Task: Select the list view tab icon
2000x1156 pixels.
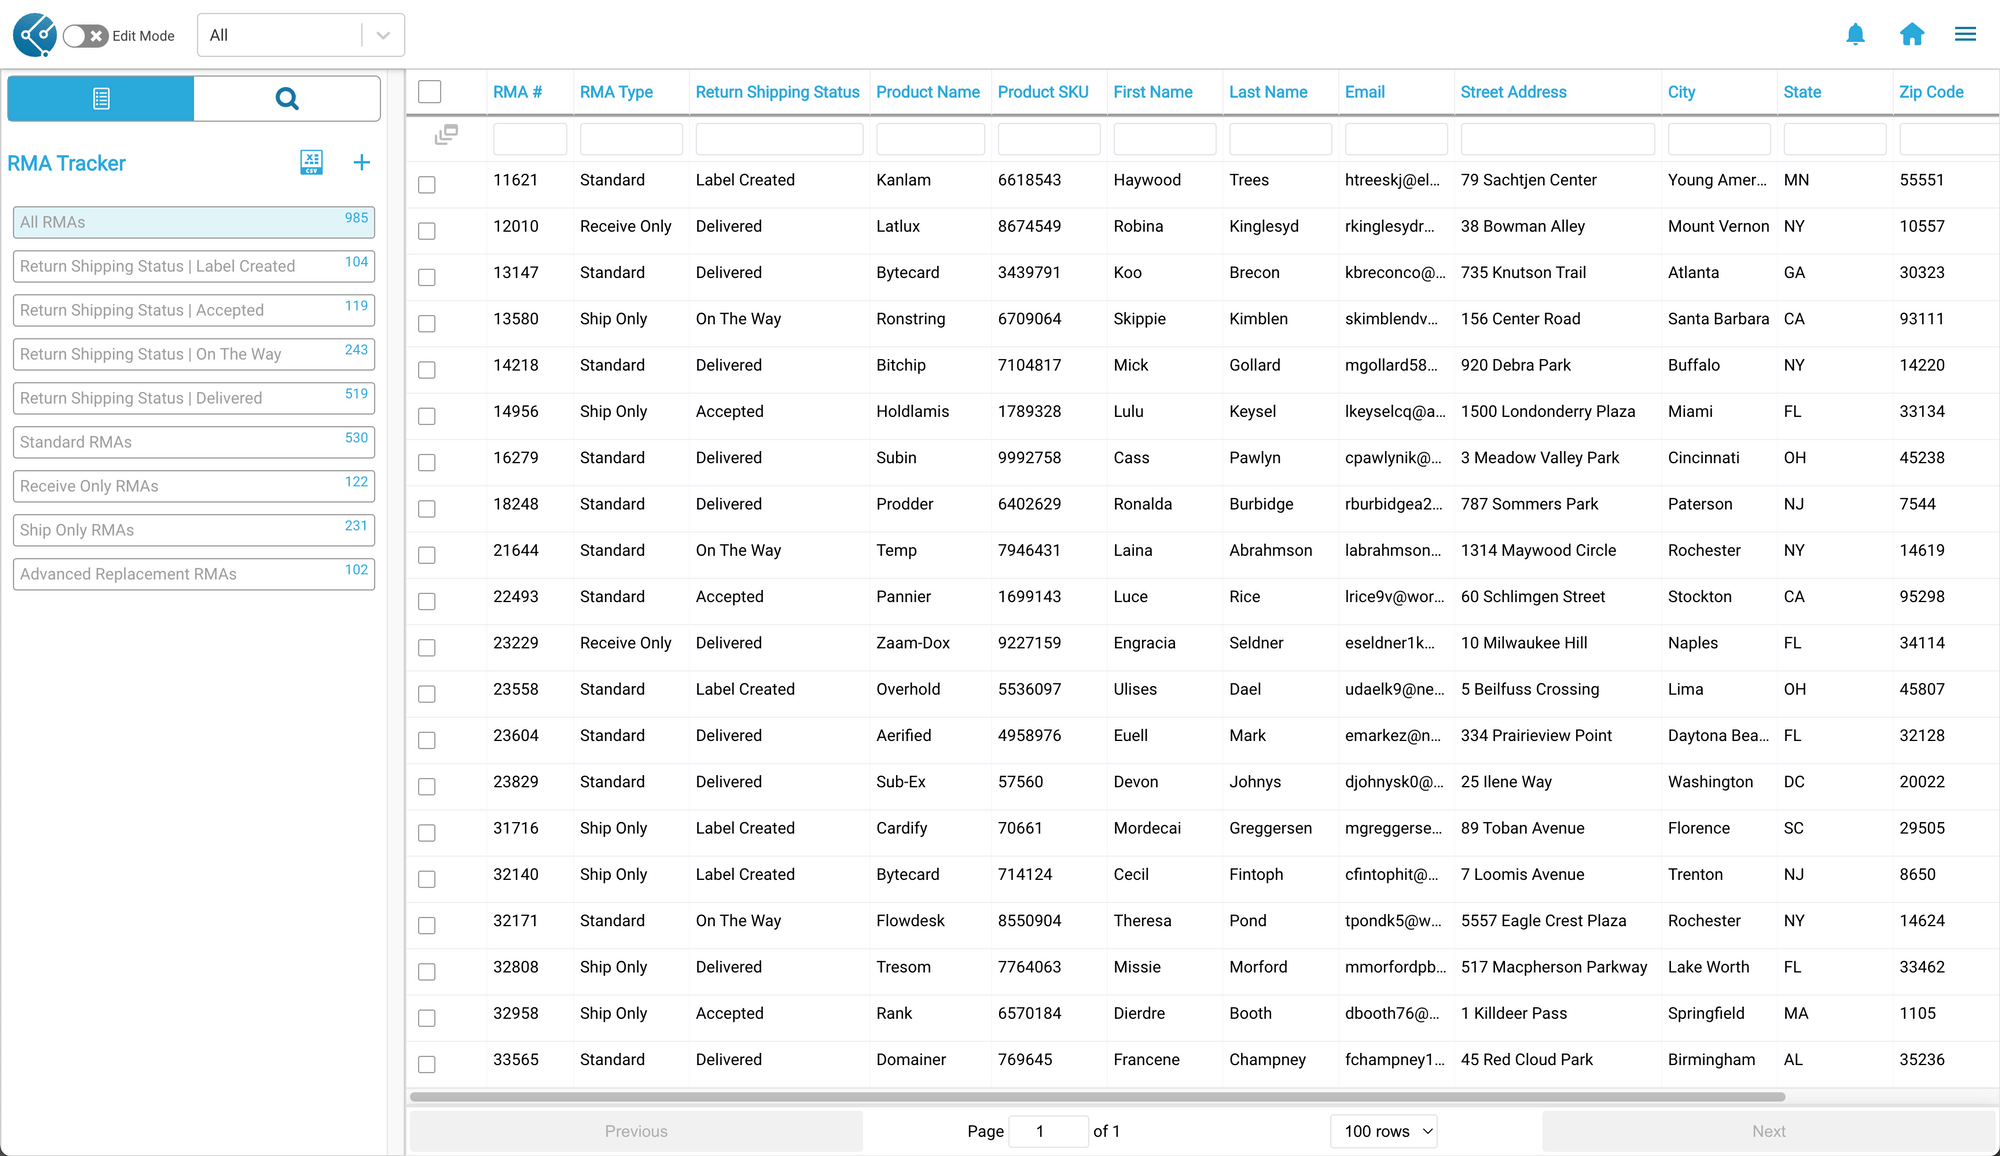Action: point(101,99)
